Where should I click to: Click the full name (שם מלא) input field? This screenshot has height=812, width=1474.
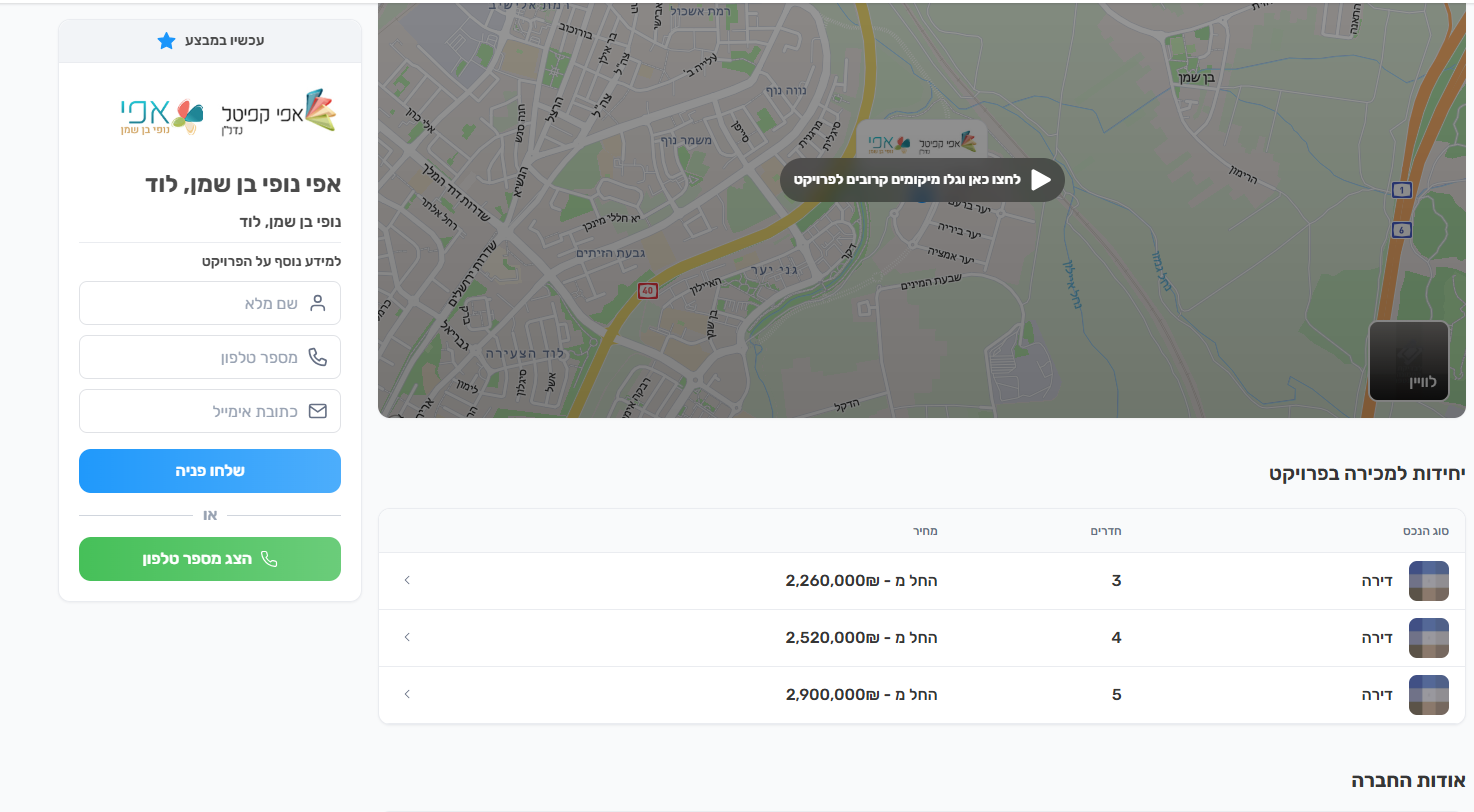[x=210, y=303]
